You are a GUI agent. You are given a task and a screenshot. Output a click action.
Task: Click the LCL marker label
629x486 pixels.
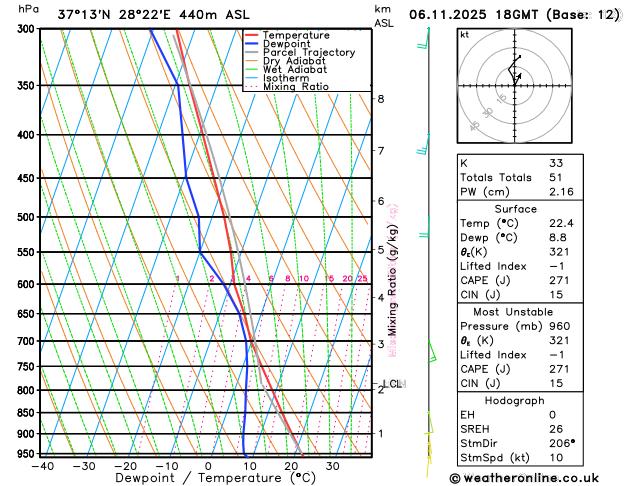tap(392, 384)
